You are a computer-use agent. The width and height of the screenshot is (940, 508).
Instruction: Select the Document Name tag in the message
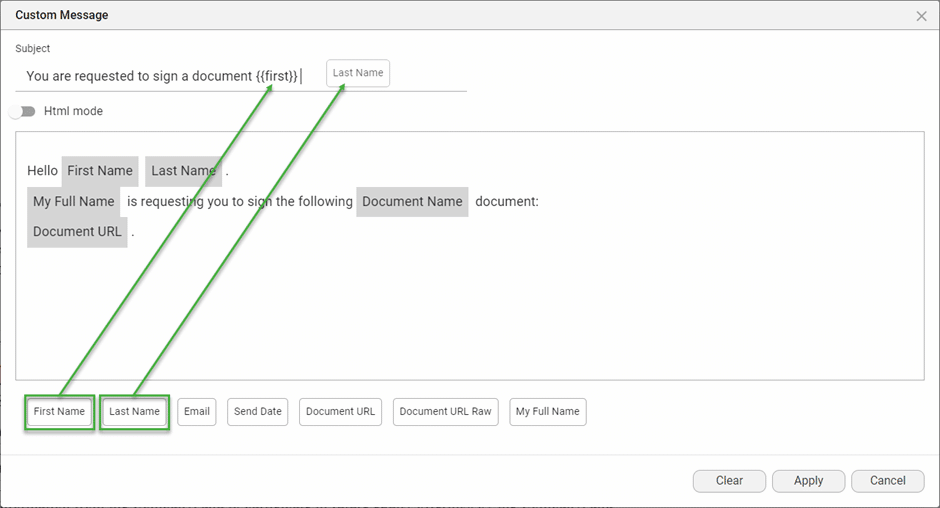point(412,202)
